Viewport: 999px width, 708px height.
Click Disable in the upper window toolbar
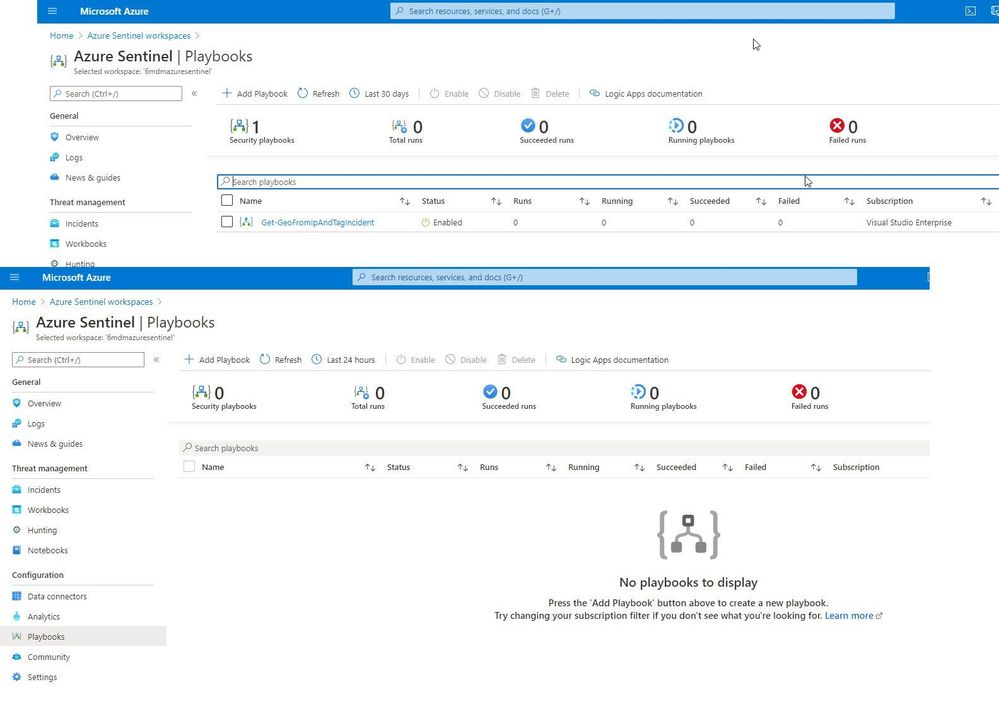pyautogui.click(x=500, y=94)
